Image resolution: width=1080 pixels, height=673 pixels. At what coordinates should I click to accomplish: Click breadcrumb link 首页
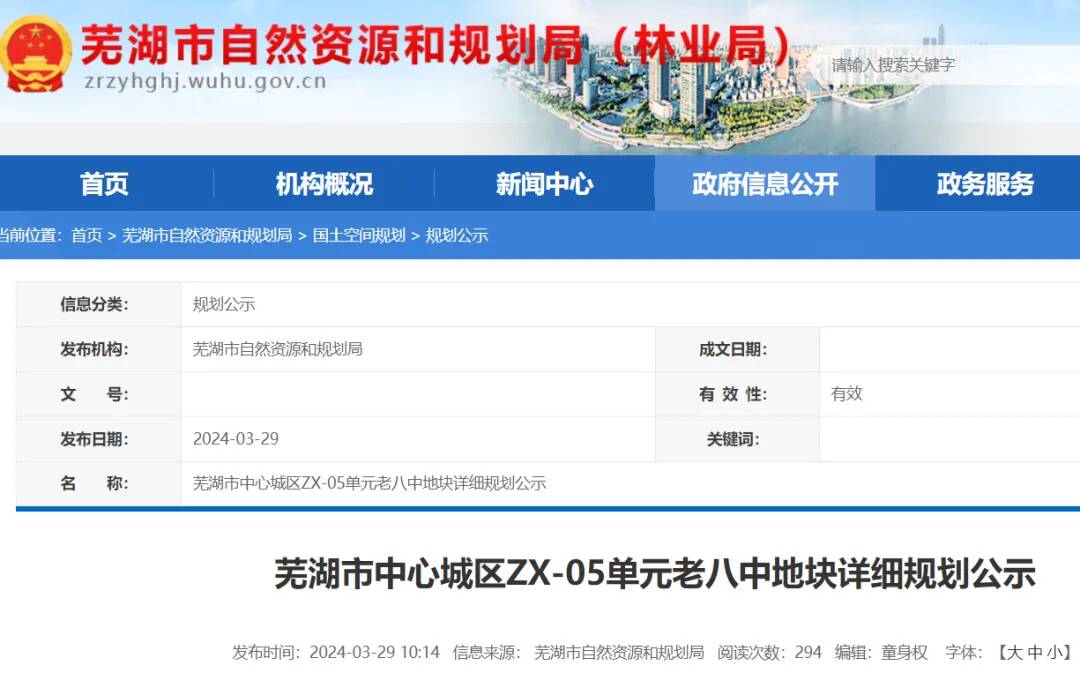tap(87, 236)
